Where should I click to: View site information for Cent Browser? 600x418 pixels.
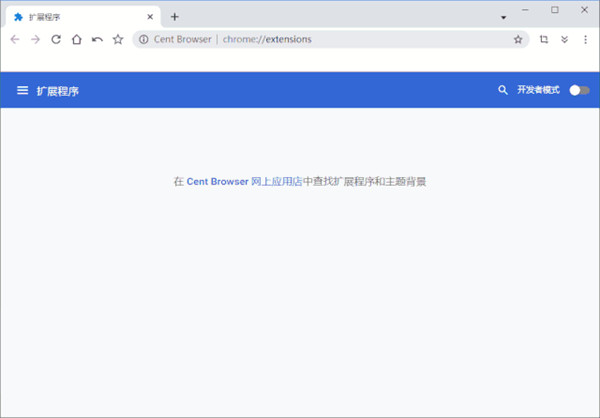pyautogui.click(x=144, y=39)
